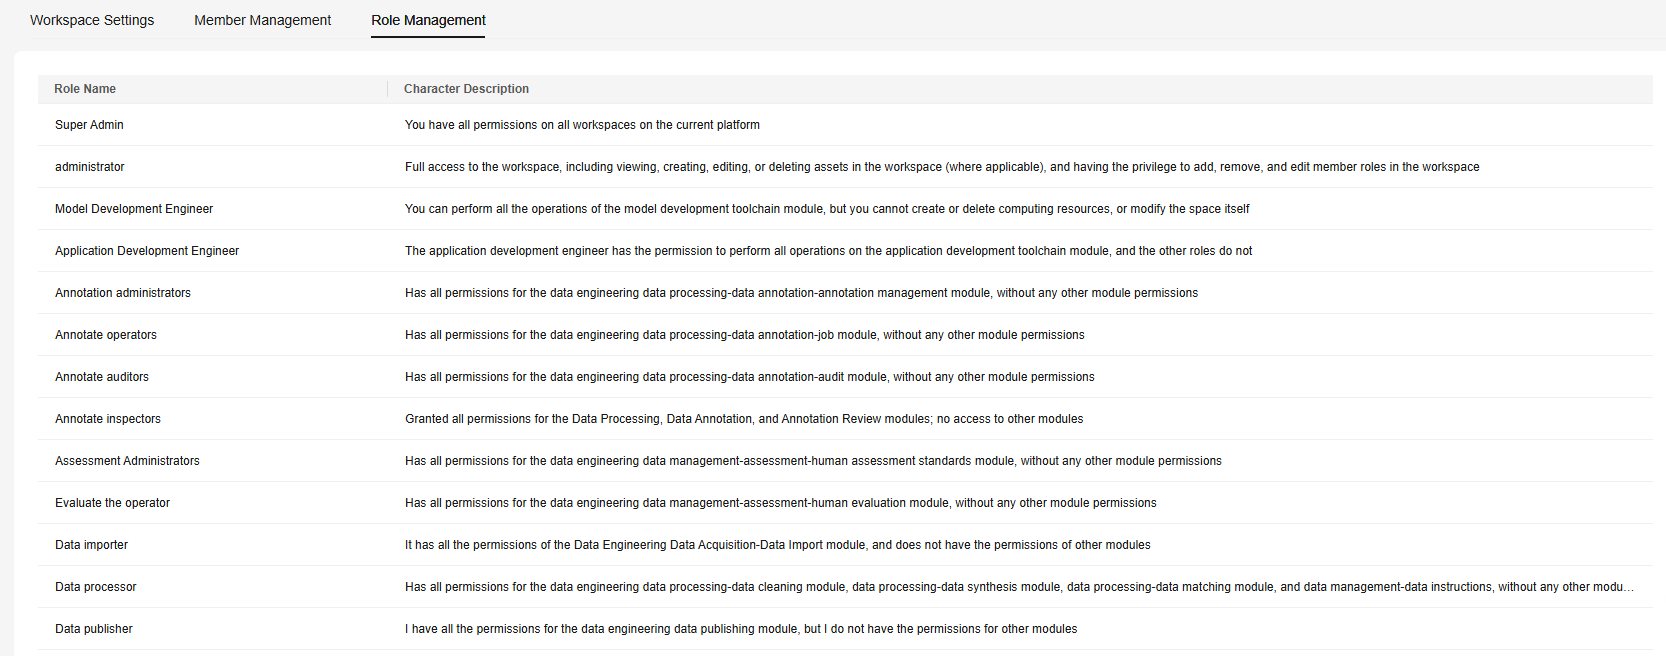Open the Workspace Settings tab
The height and width of the screenshot is (656, 1666).
[x=92, y=20]
